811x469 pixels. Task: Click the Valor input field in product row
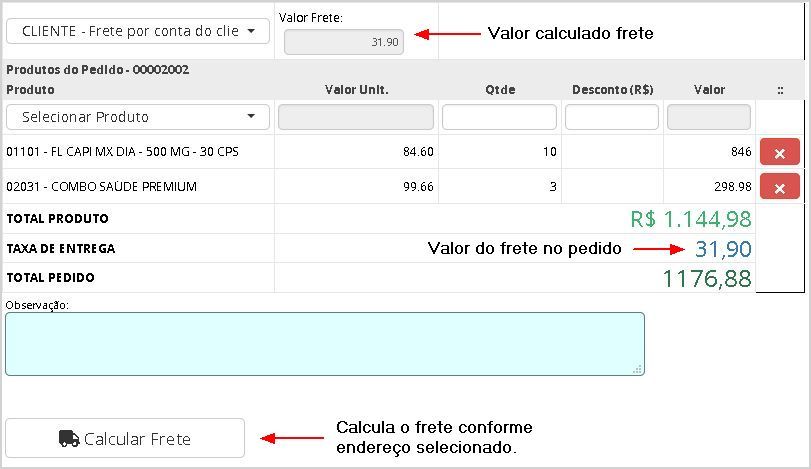pos(709,117)
